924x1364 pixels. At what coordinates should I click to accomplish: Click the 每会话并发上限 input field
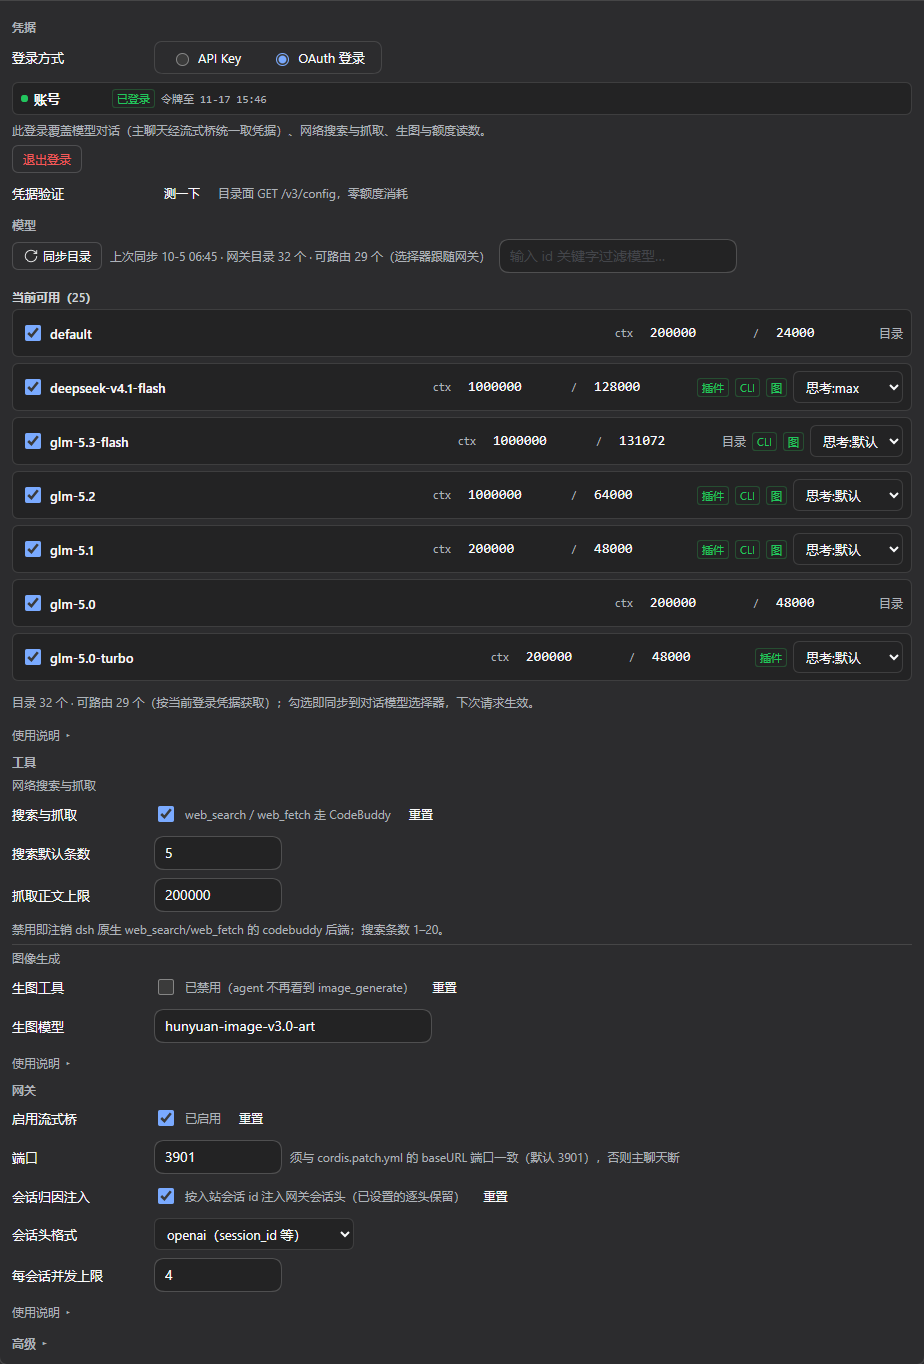tap(218, 1275)
